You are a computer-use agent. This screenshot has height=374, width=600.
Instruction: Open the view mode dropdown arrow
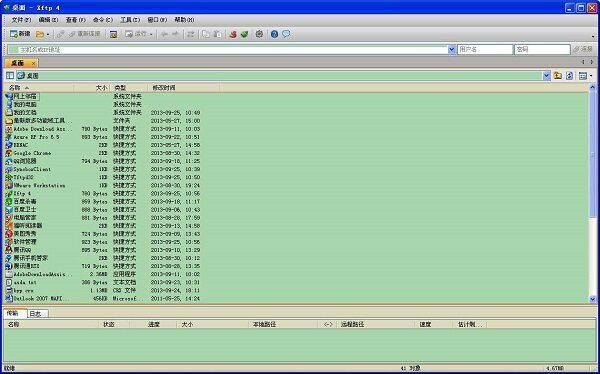[591, 76]
